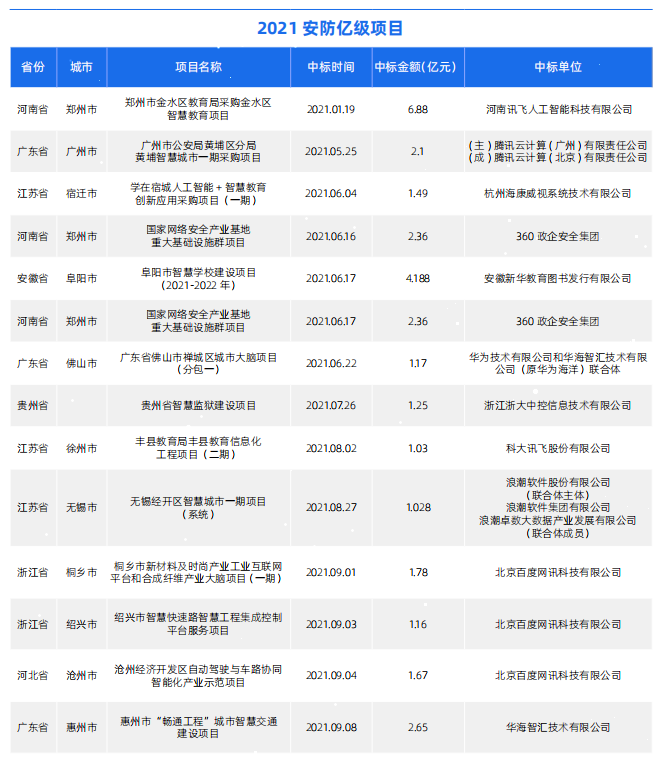Click project '无锡经开区智慧城市一期项目'
Image resolution: width=671 pixels, height=767 pixels.
click(198, 508)
